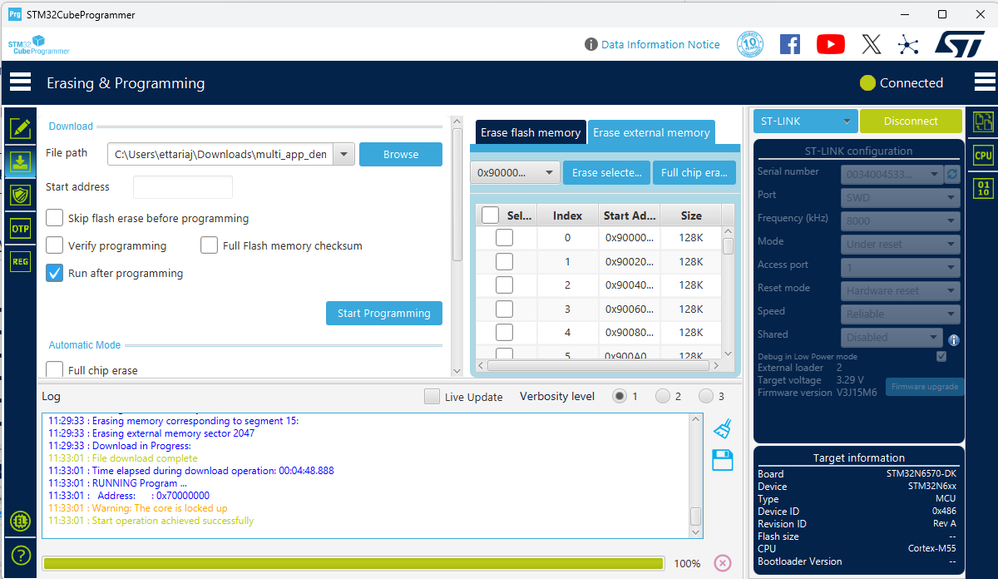Clear log with the broom icon
The image size is (998, 579).
(722, 429)
